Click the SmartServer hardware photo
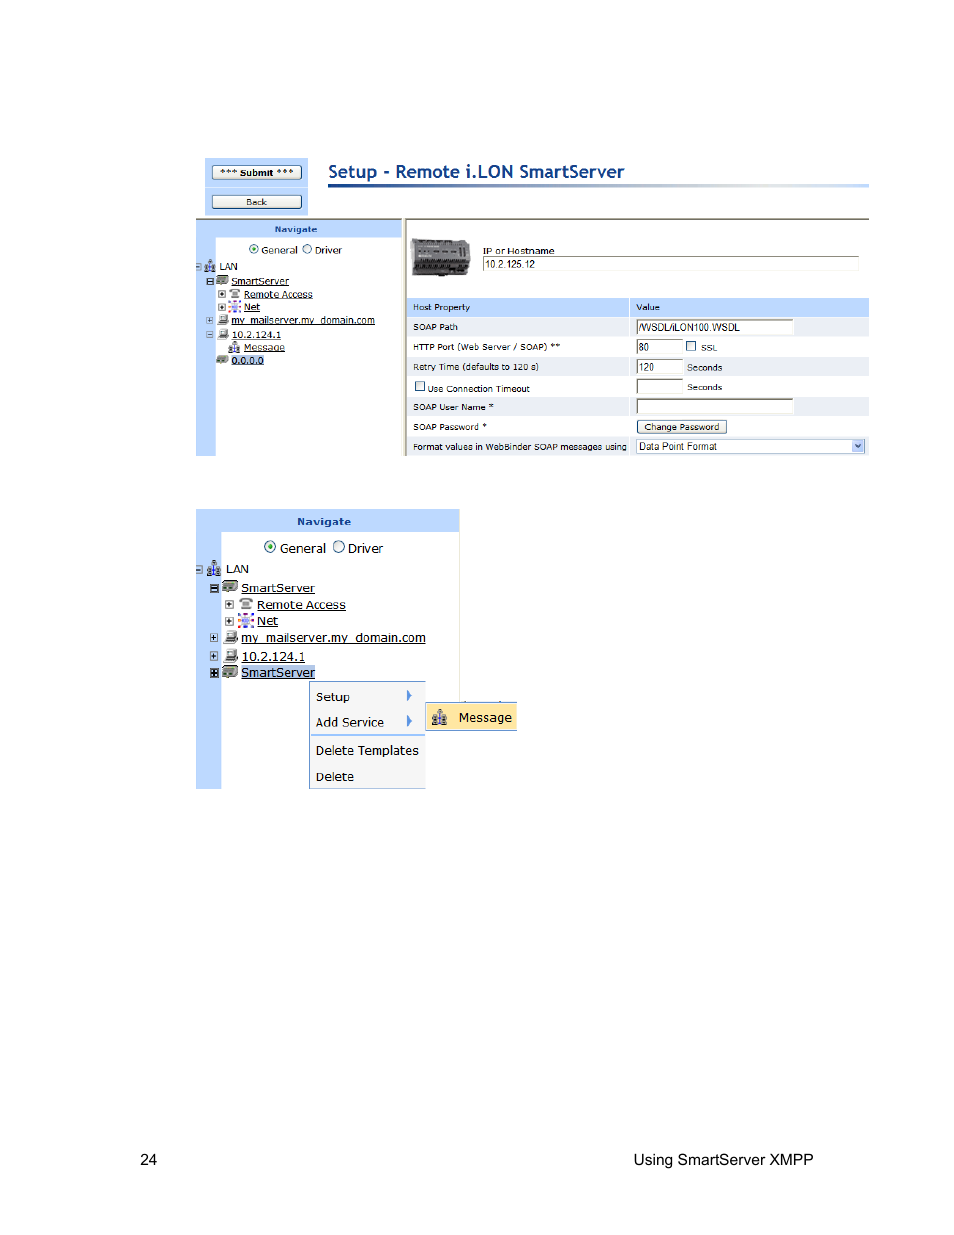 point(441,258)
